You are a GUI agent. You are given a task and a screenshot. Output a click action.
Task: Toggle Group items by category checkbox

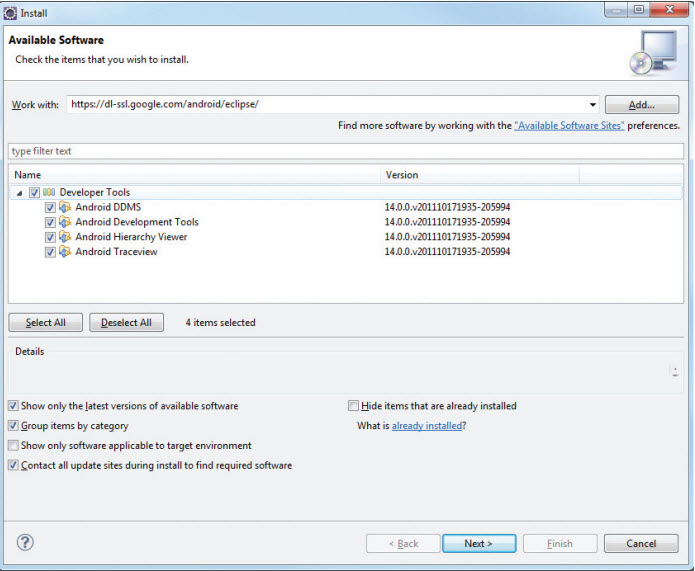pyautogui.click(x=13, y=426)
